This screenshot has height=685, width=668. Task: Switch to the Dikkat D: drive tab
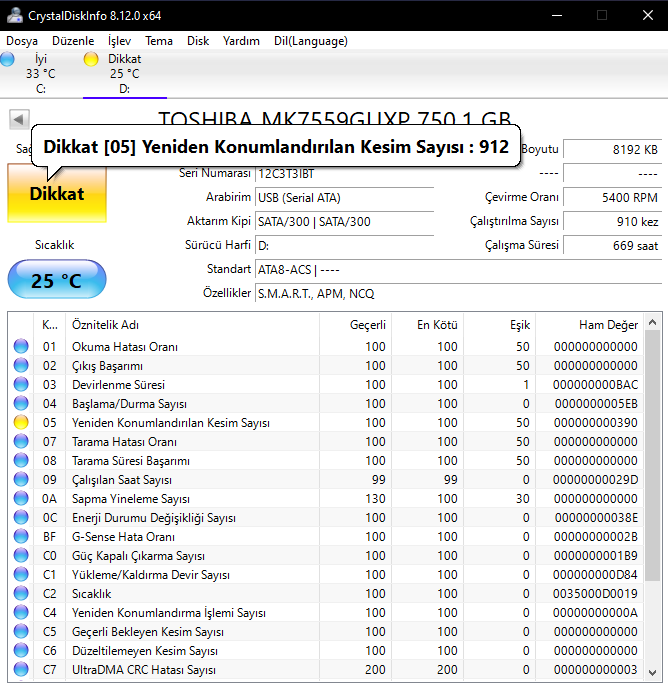(x=124, y=74)
